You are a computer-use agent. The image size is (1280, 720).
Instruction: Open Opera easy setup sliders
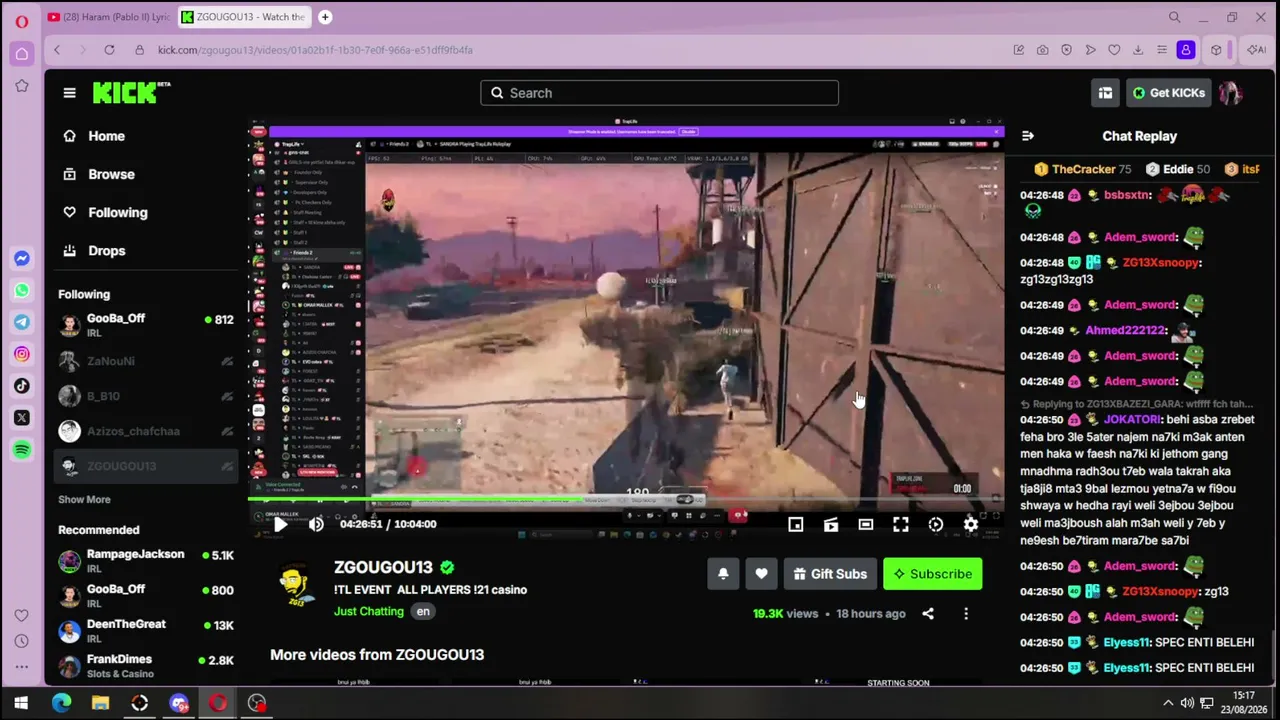pyautogui.click(x=1162, y=50)
